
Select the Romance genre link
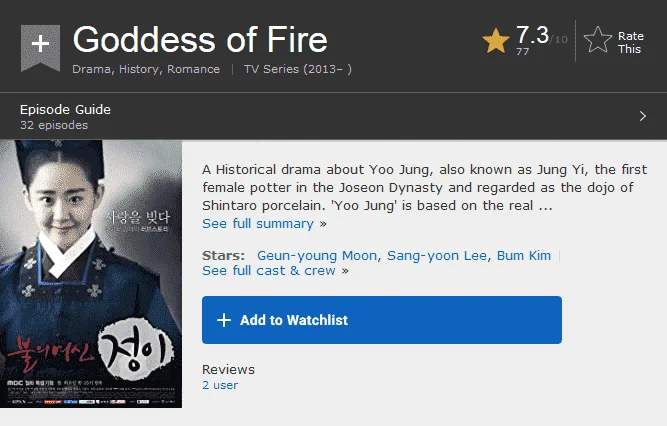coord(193,69)
